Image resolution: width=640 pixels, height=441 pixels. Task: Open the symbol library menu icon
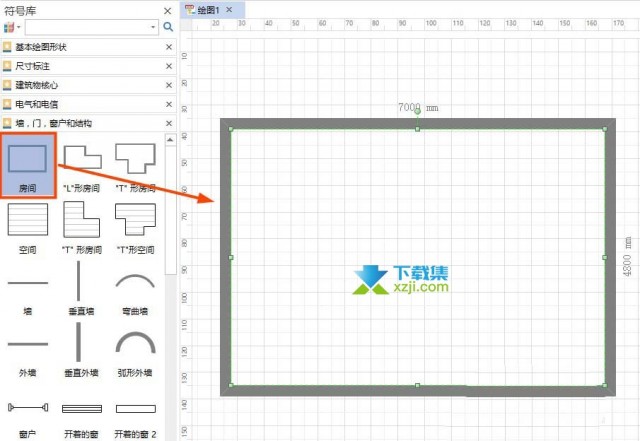point(11,27)
